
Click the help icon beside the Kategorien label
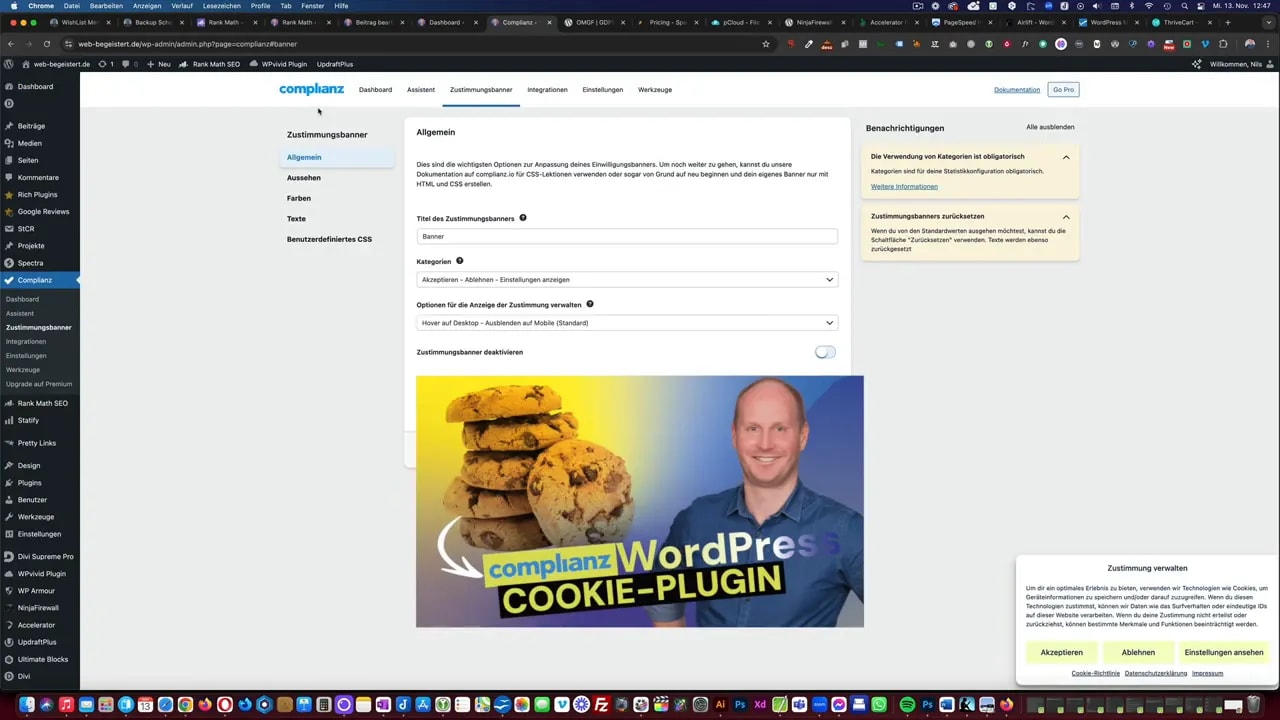(x=459, y=261)
